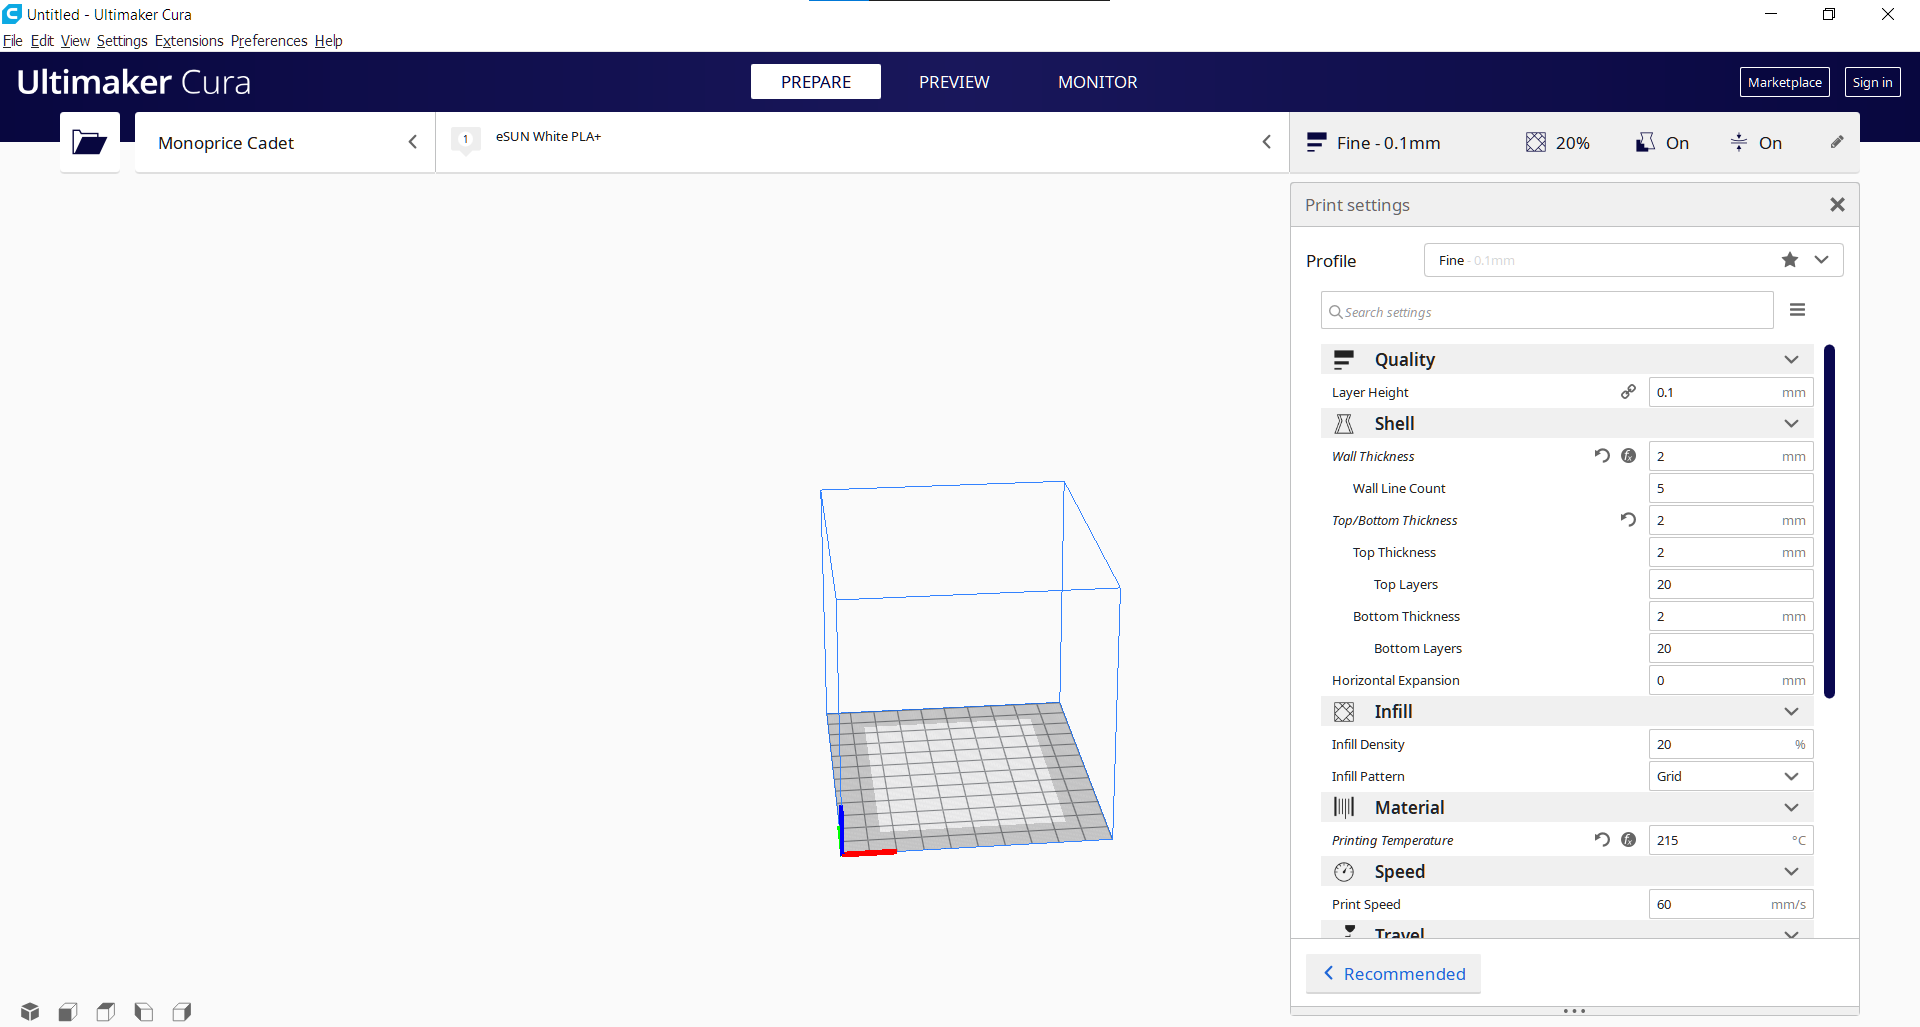Select the 3D view camera icon
This screenshot has height=1027, width=1920.
tap(30, 1011)
